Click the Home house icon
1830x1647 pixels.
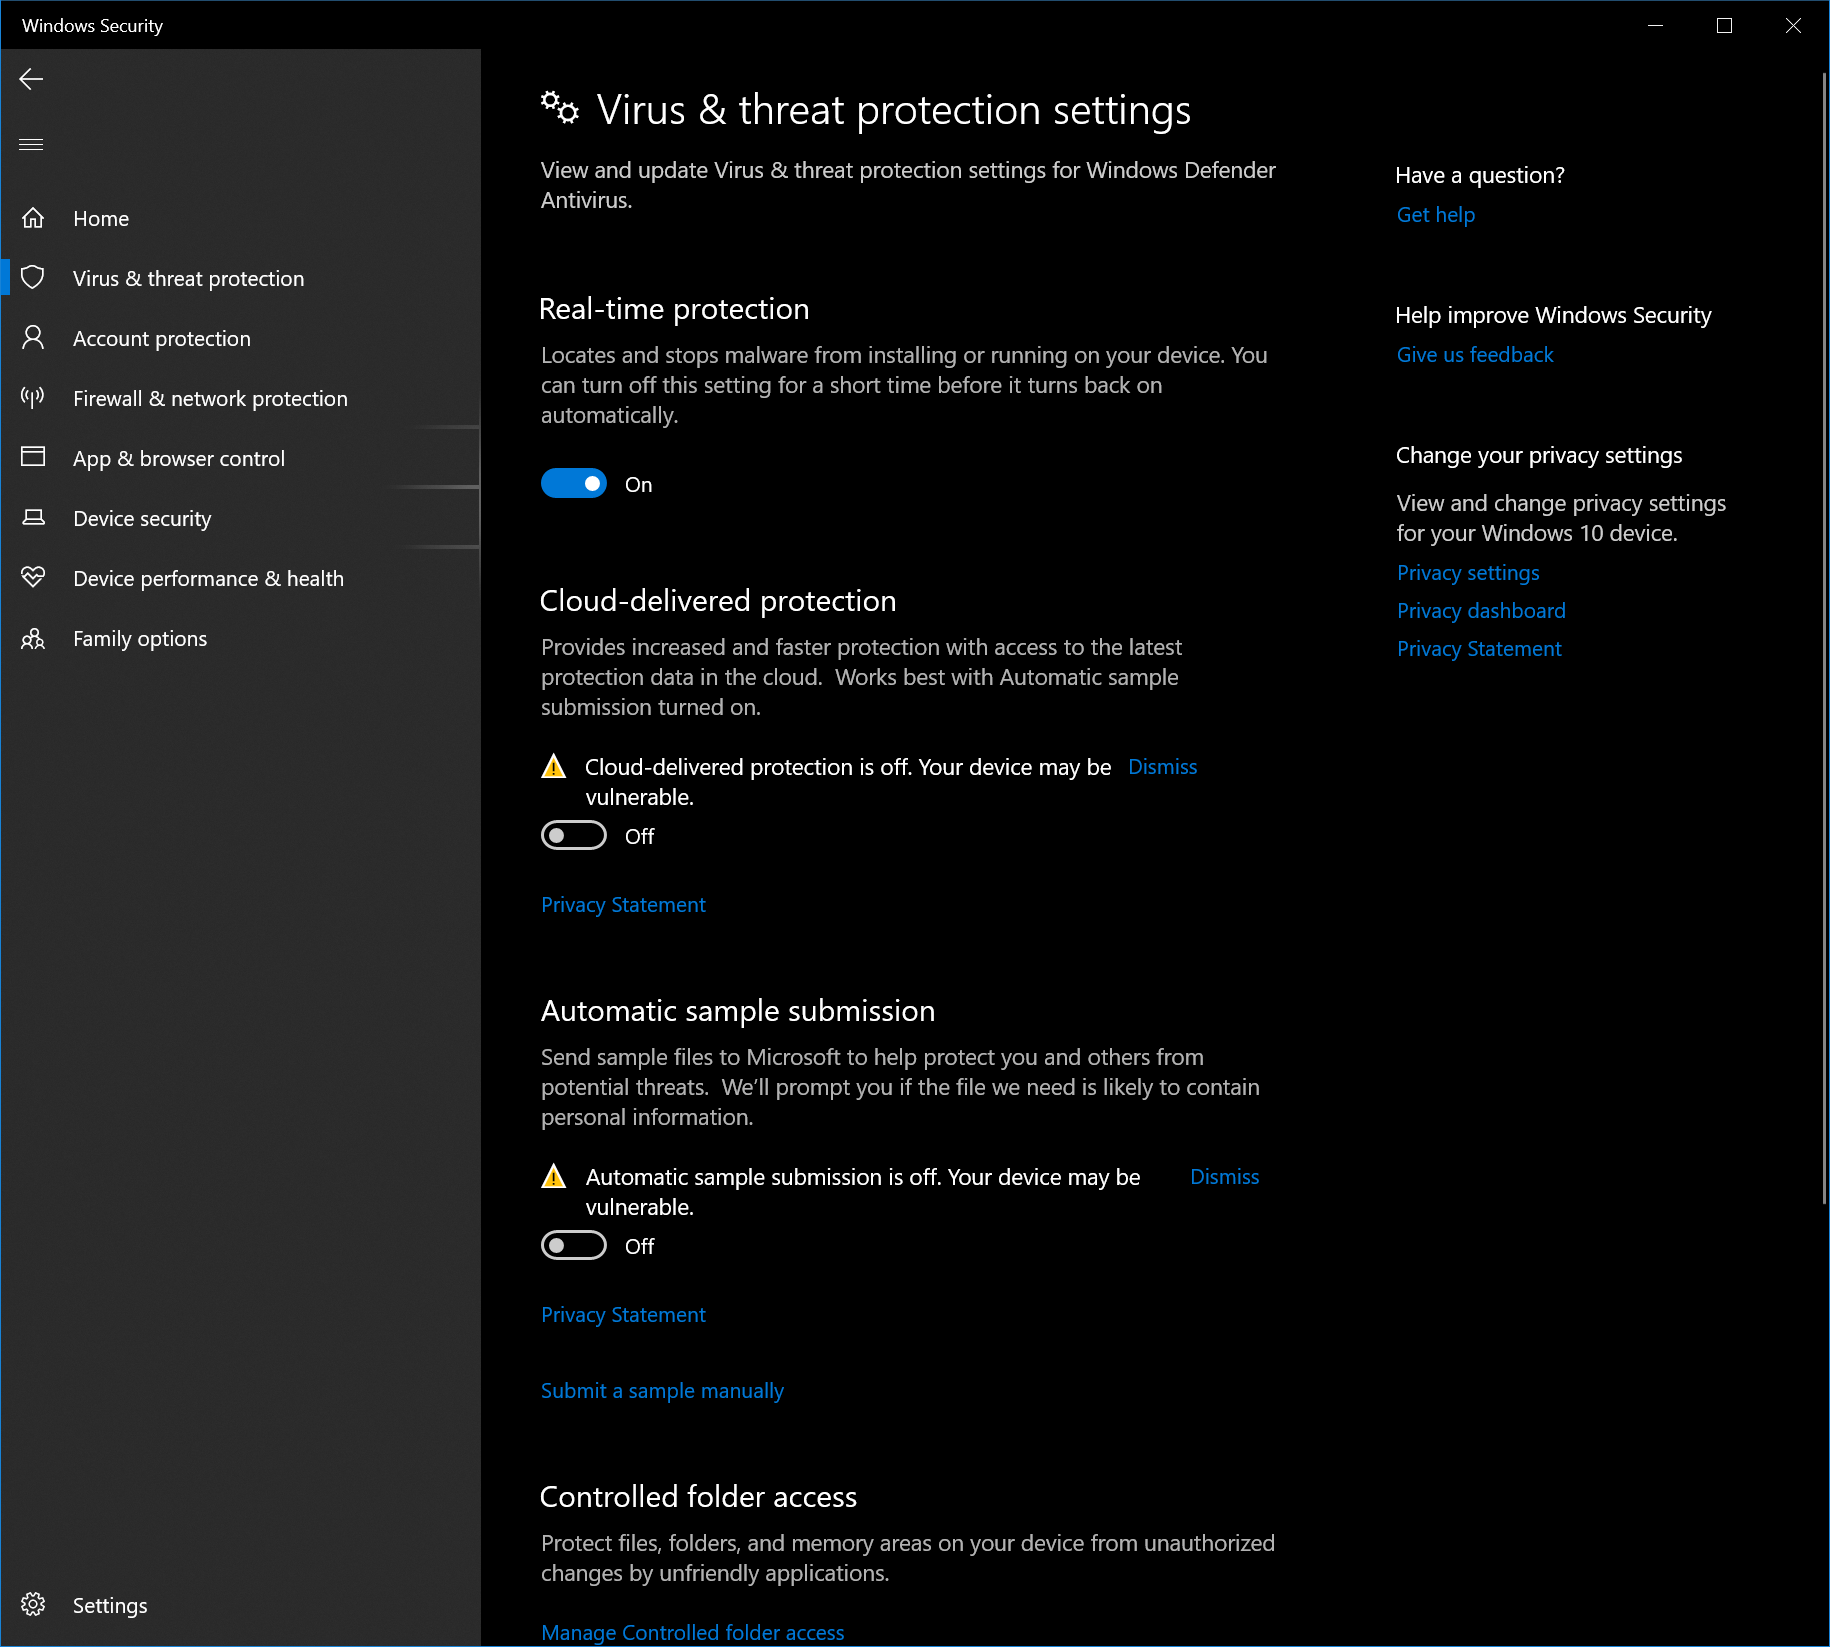(x=33, y=218)
